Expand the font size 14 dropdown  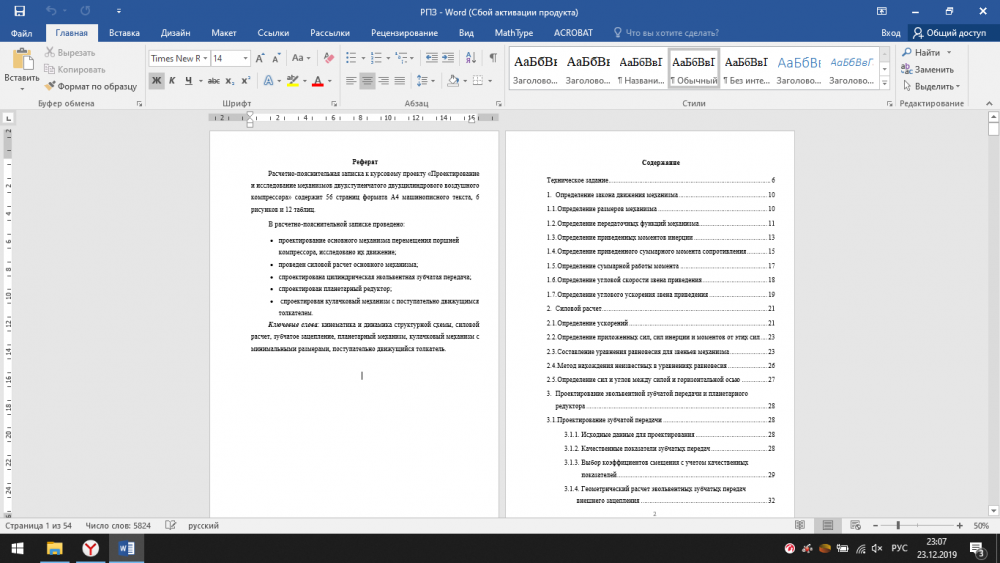245,58
